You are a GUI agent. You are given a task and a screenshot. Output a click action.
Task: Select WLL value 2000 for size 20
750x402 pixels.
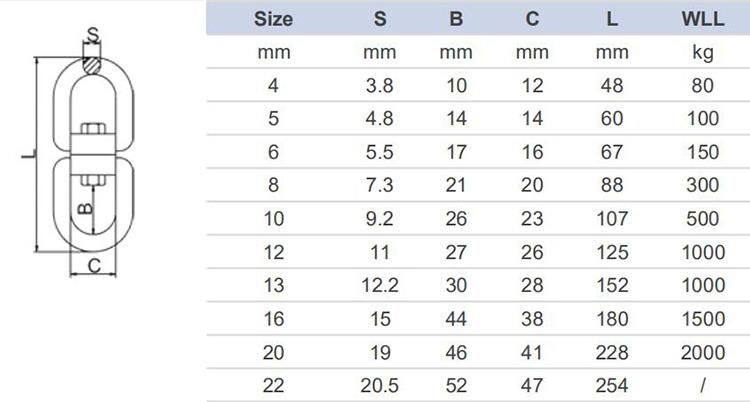click(x=703, y=353)
